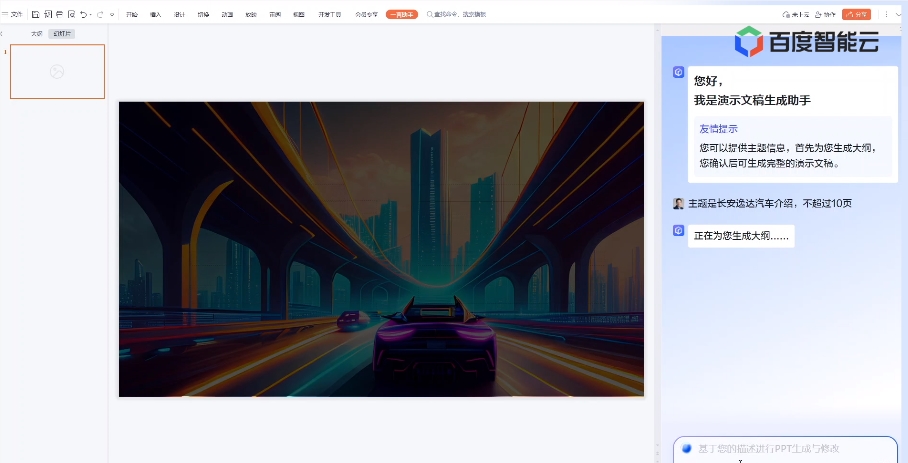The height and width of the screenshot is (463, 908).
Task: Click the Redo arrow icon
Action: 99,15
